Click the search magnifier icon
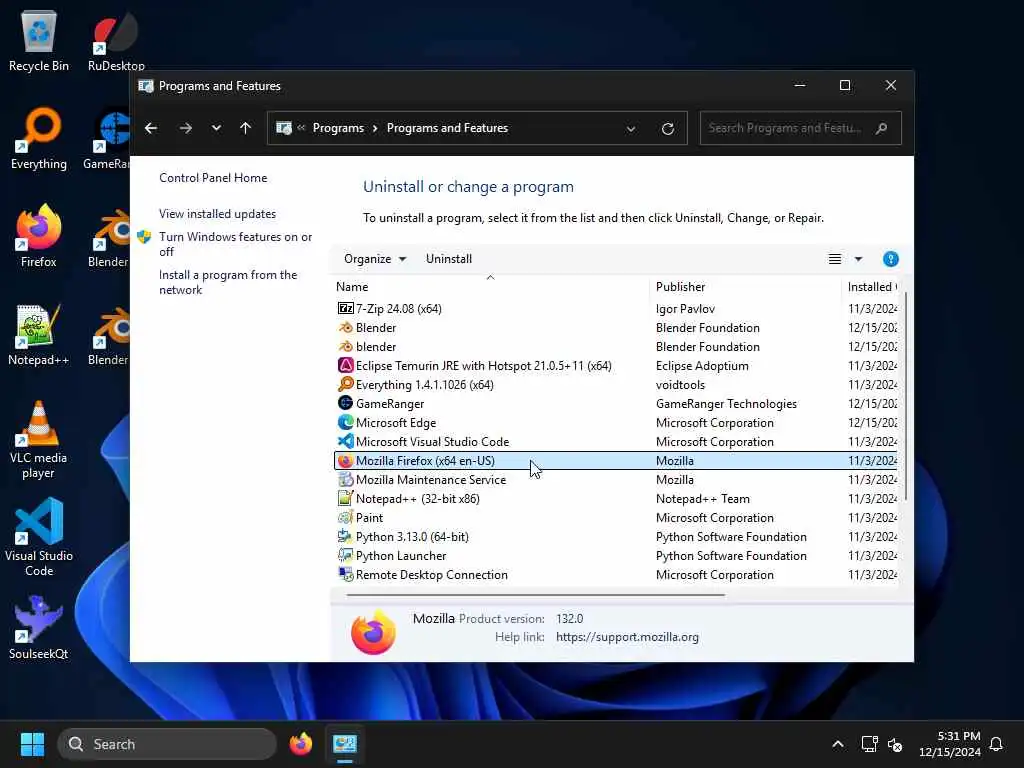This screenshot has height=768, width=1024. pos(882,128)
